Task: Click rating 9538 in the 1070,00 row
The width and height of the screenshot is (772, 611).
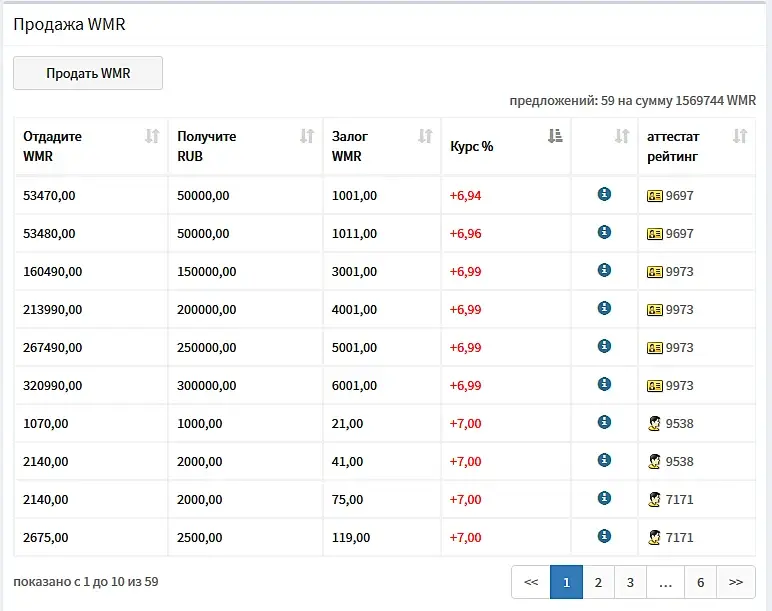Action: click(680, 424)
